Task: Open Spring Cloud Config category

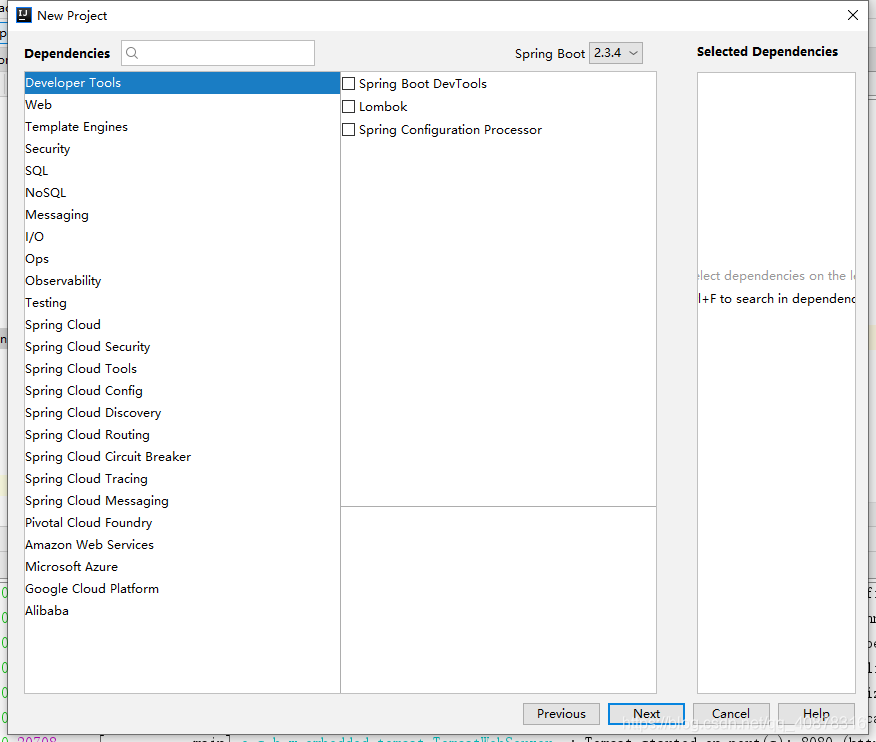Action: click(182, 391)
